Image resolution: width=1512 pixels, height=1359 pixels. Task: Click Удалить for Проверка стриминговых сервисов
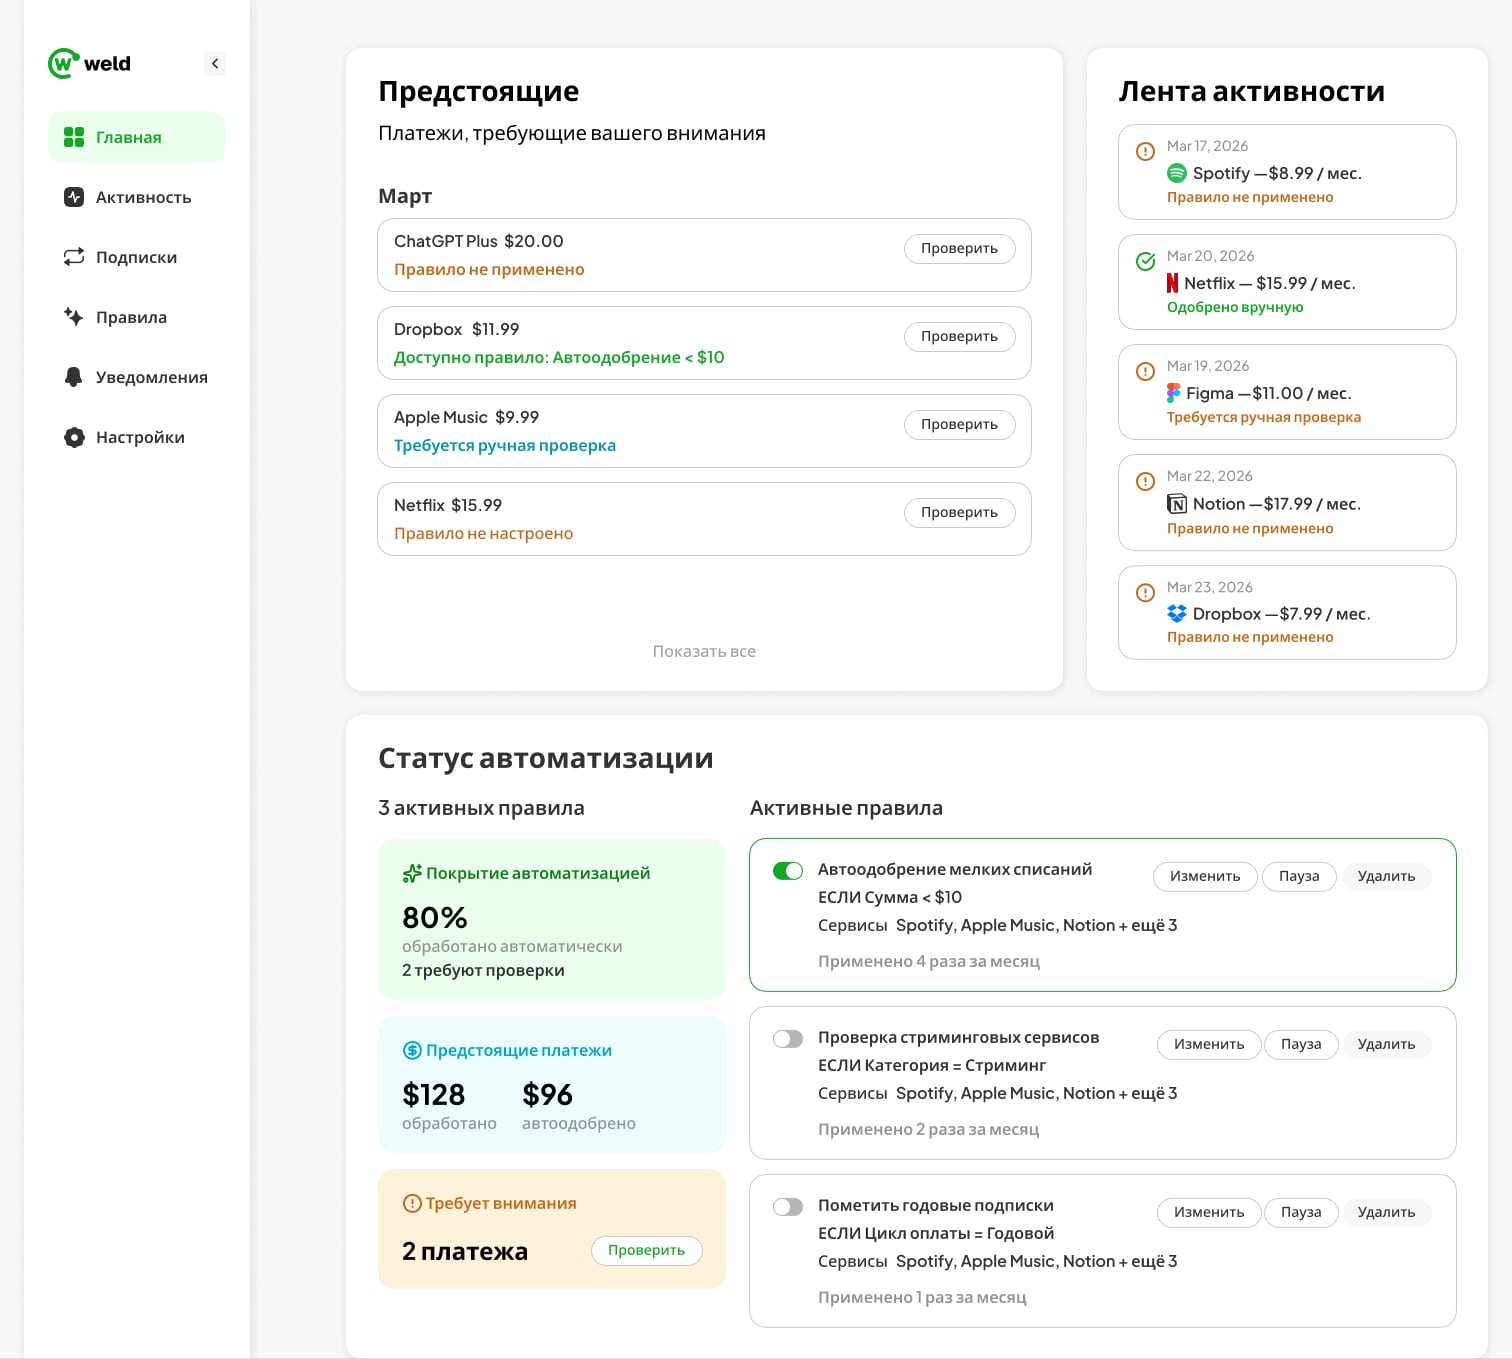click(1386, 1044)
